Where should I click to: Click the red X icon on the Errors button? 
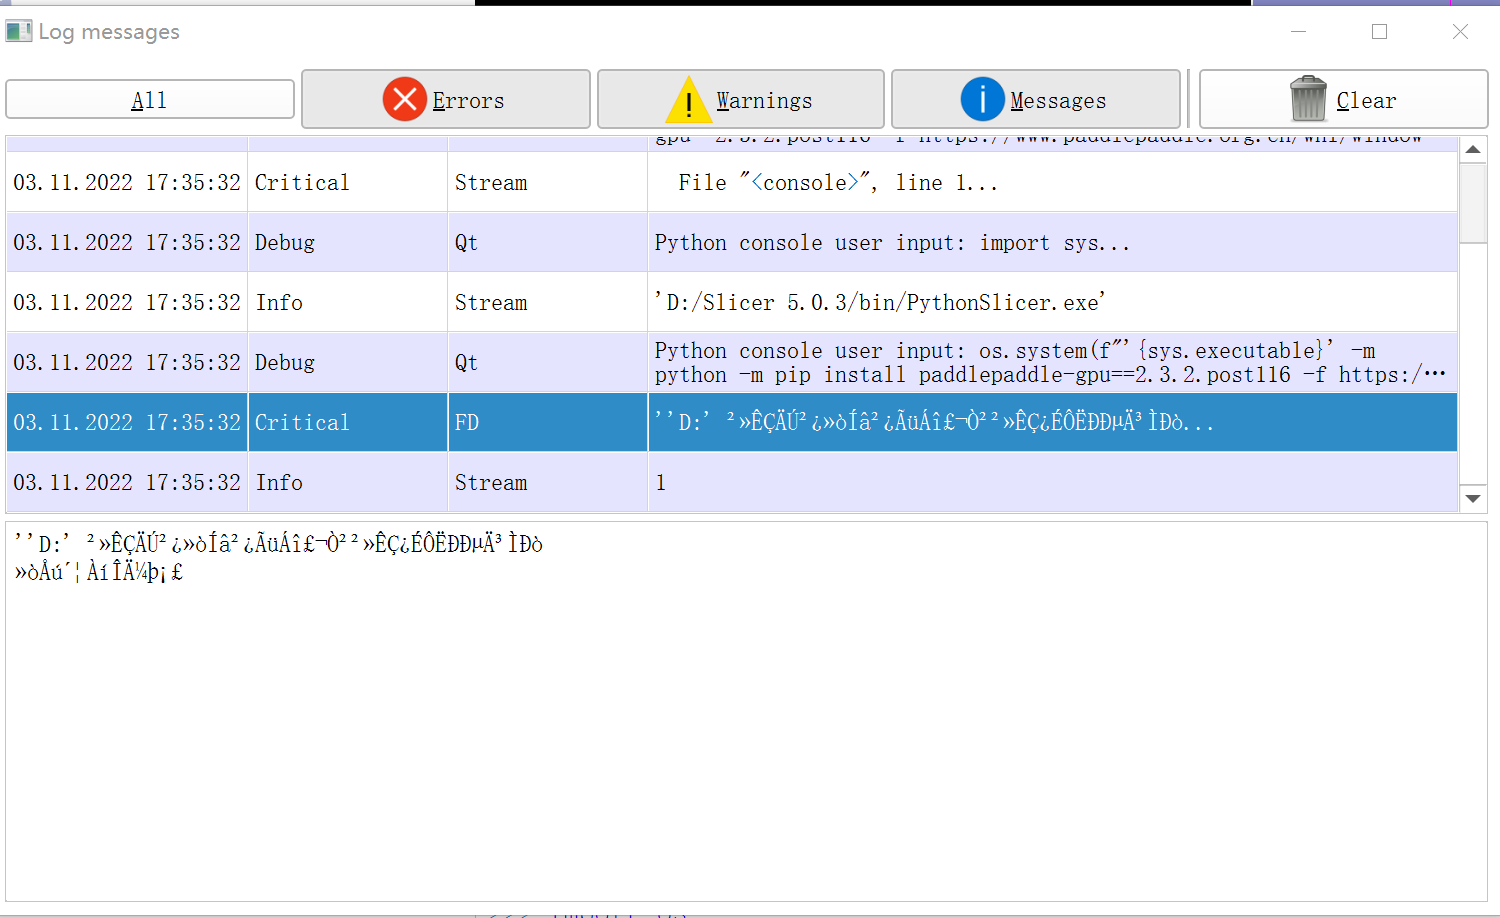click(x=404, y=99)
